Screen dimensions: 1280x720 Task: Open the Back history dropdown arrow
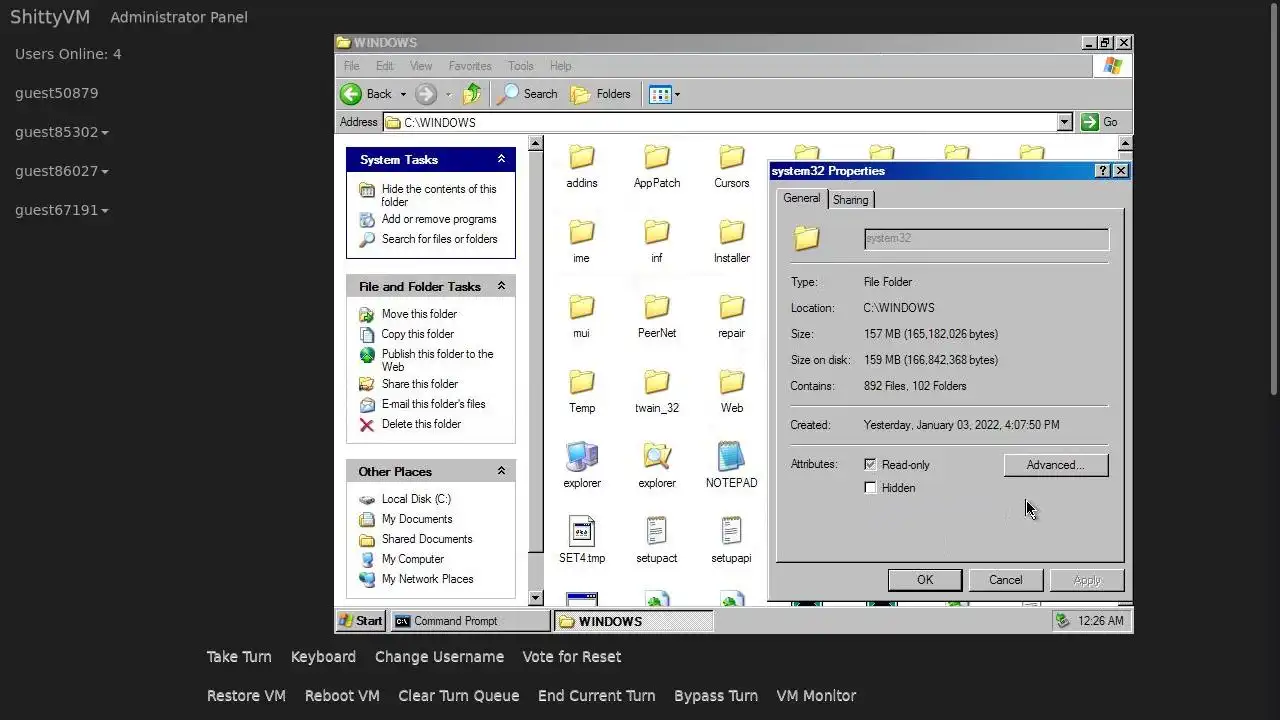tap(403, 95)
